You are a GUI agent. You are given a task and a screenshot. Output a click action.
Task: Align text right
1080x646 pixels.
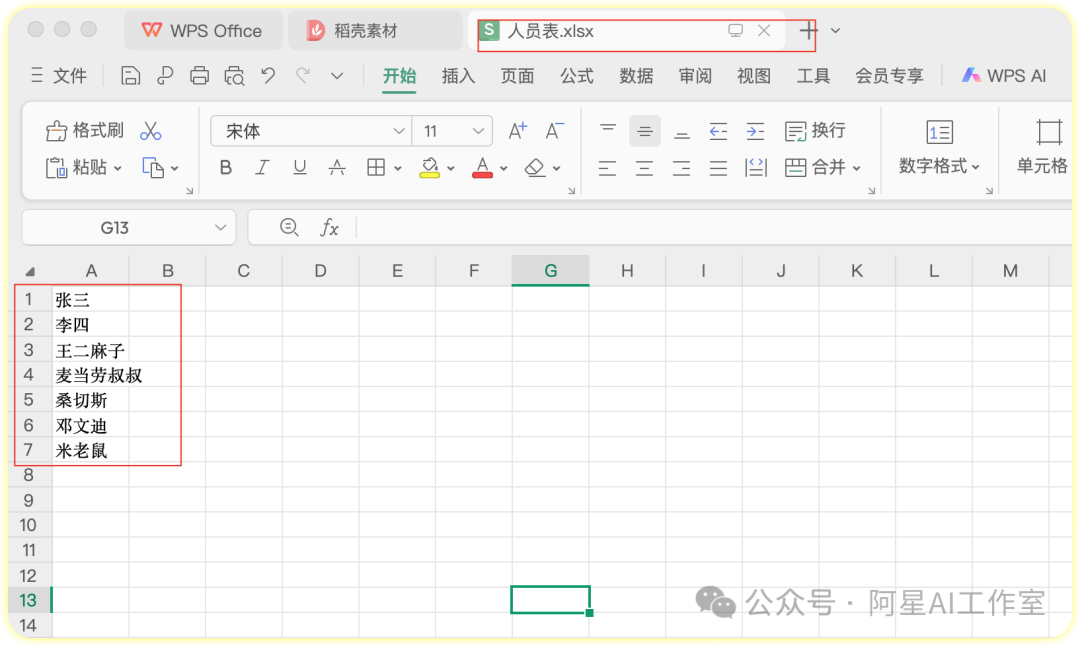pos(682,167)
